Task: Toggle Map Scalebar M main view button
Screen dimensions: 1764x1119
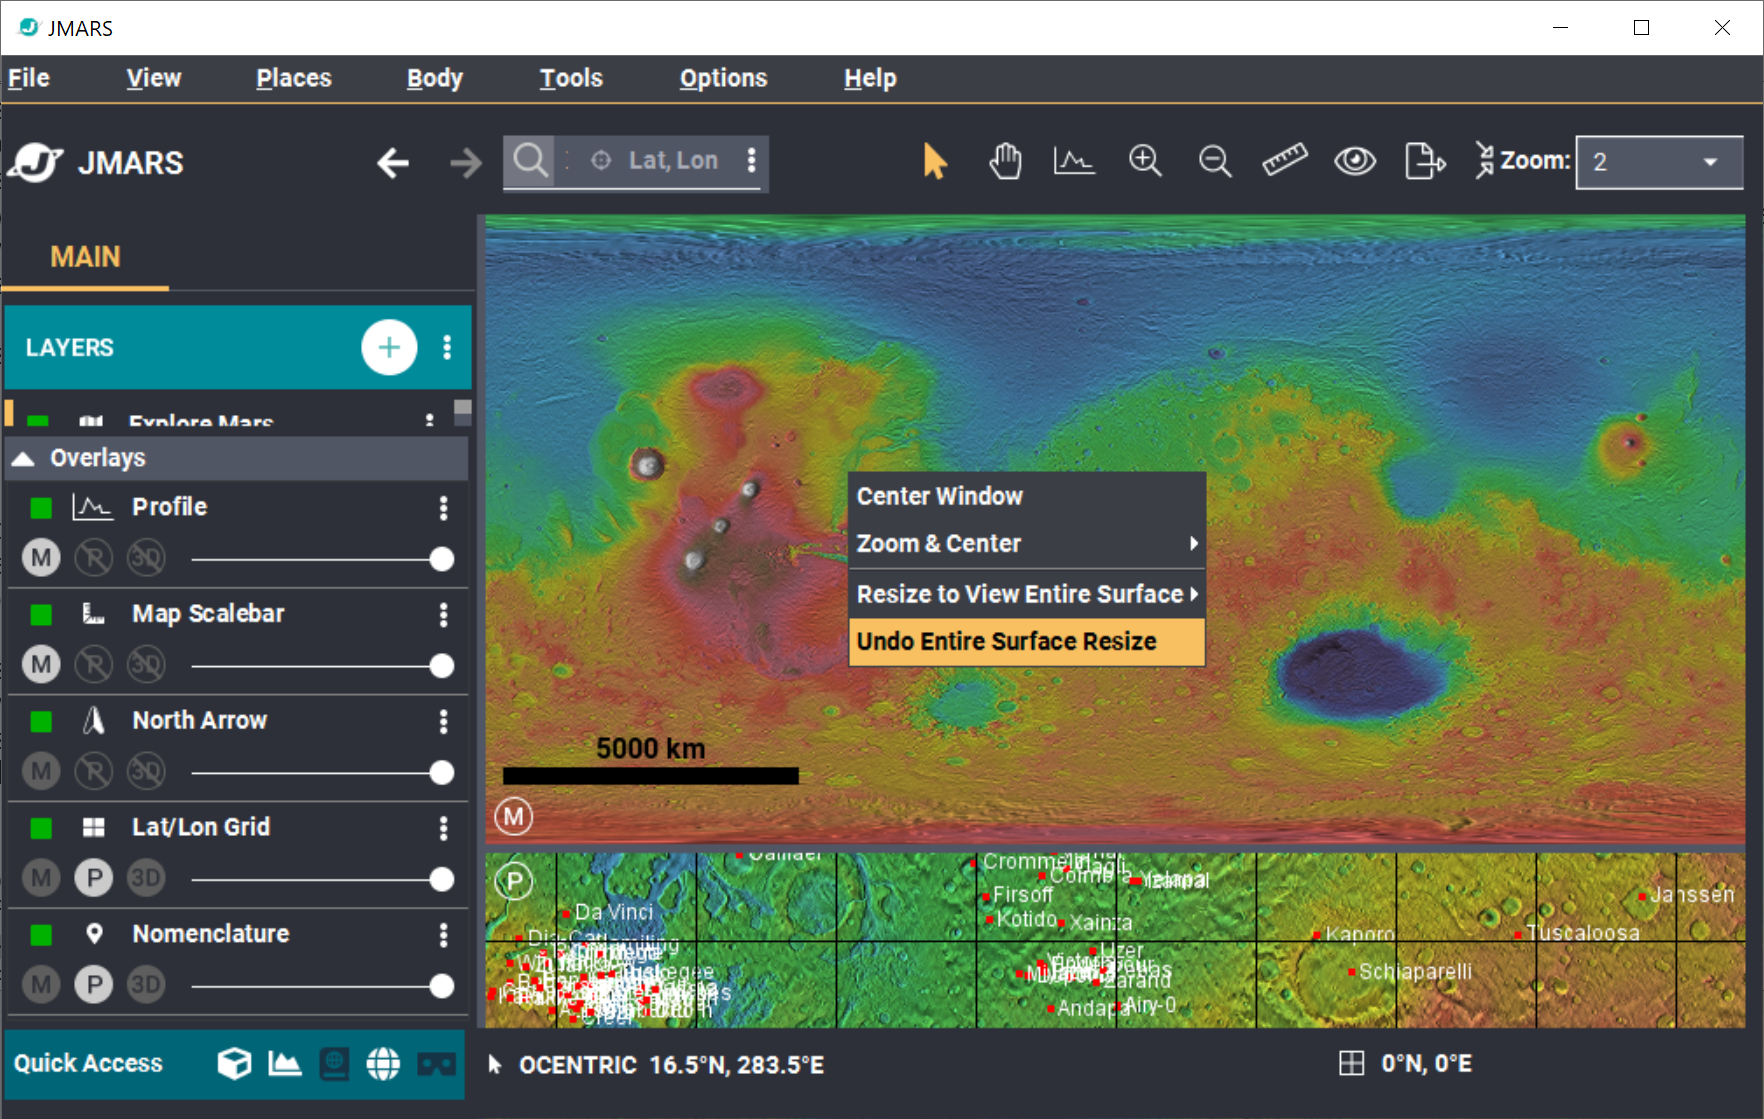Action: point(41,665)
